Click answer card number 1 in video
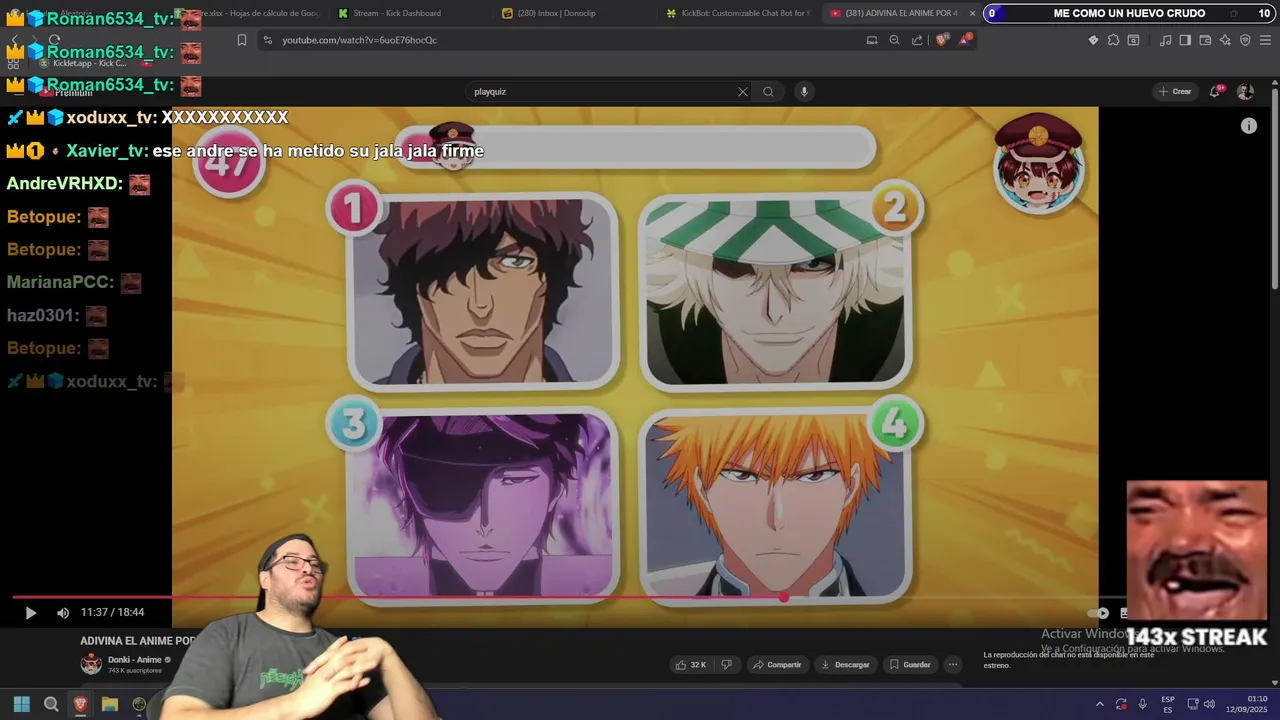 tap(483, 290)
